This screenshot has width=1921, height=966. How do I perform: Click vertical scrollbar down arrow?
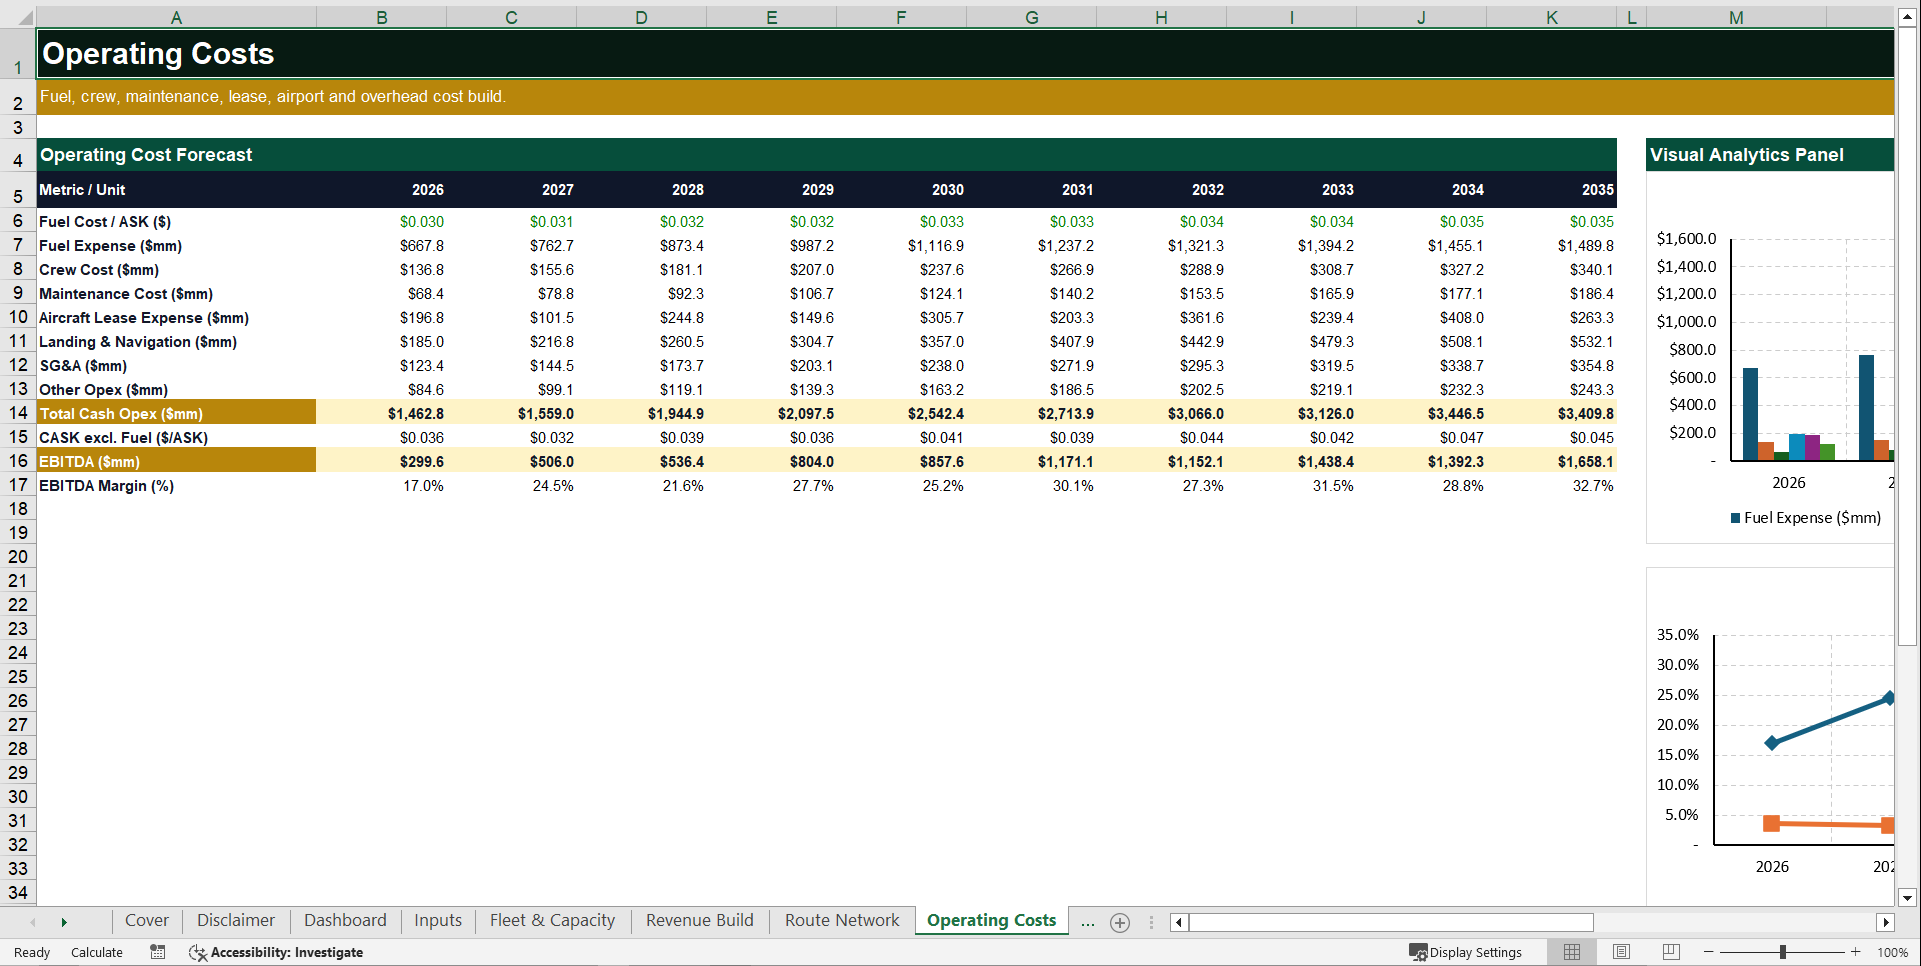coord(1907,898)
